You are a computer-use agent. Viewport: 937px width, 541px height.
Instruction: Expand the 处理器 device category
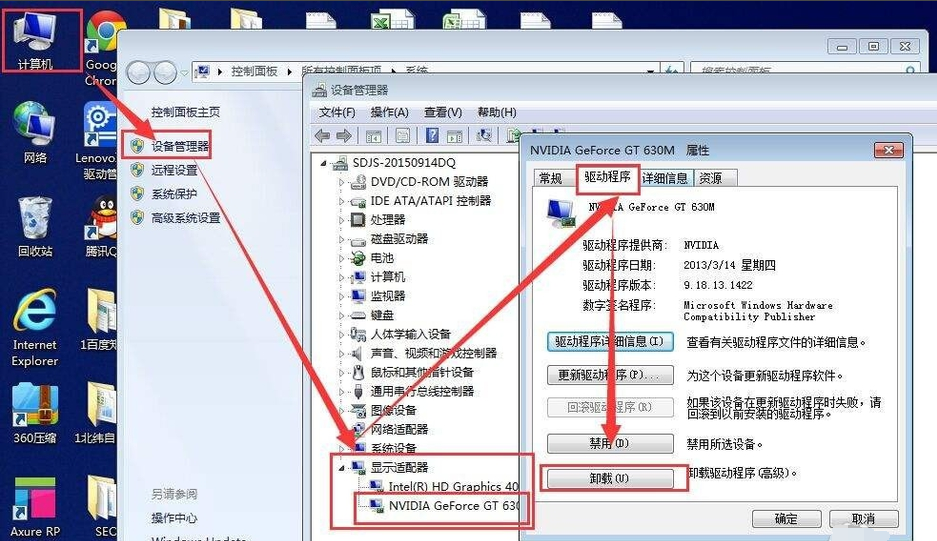(342, 220)
